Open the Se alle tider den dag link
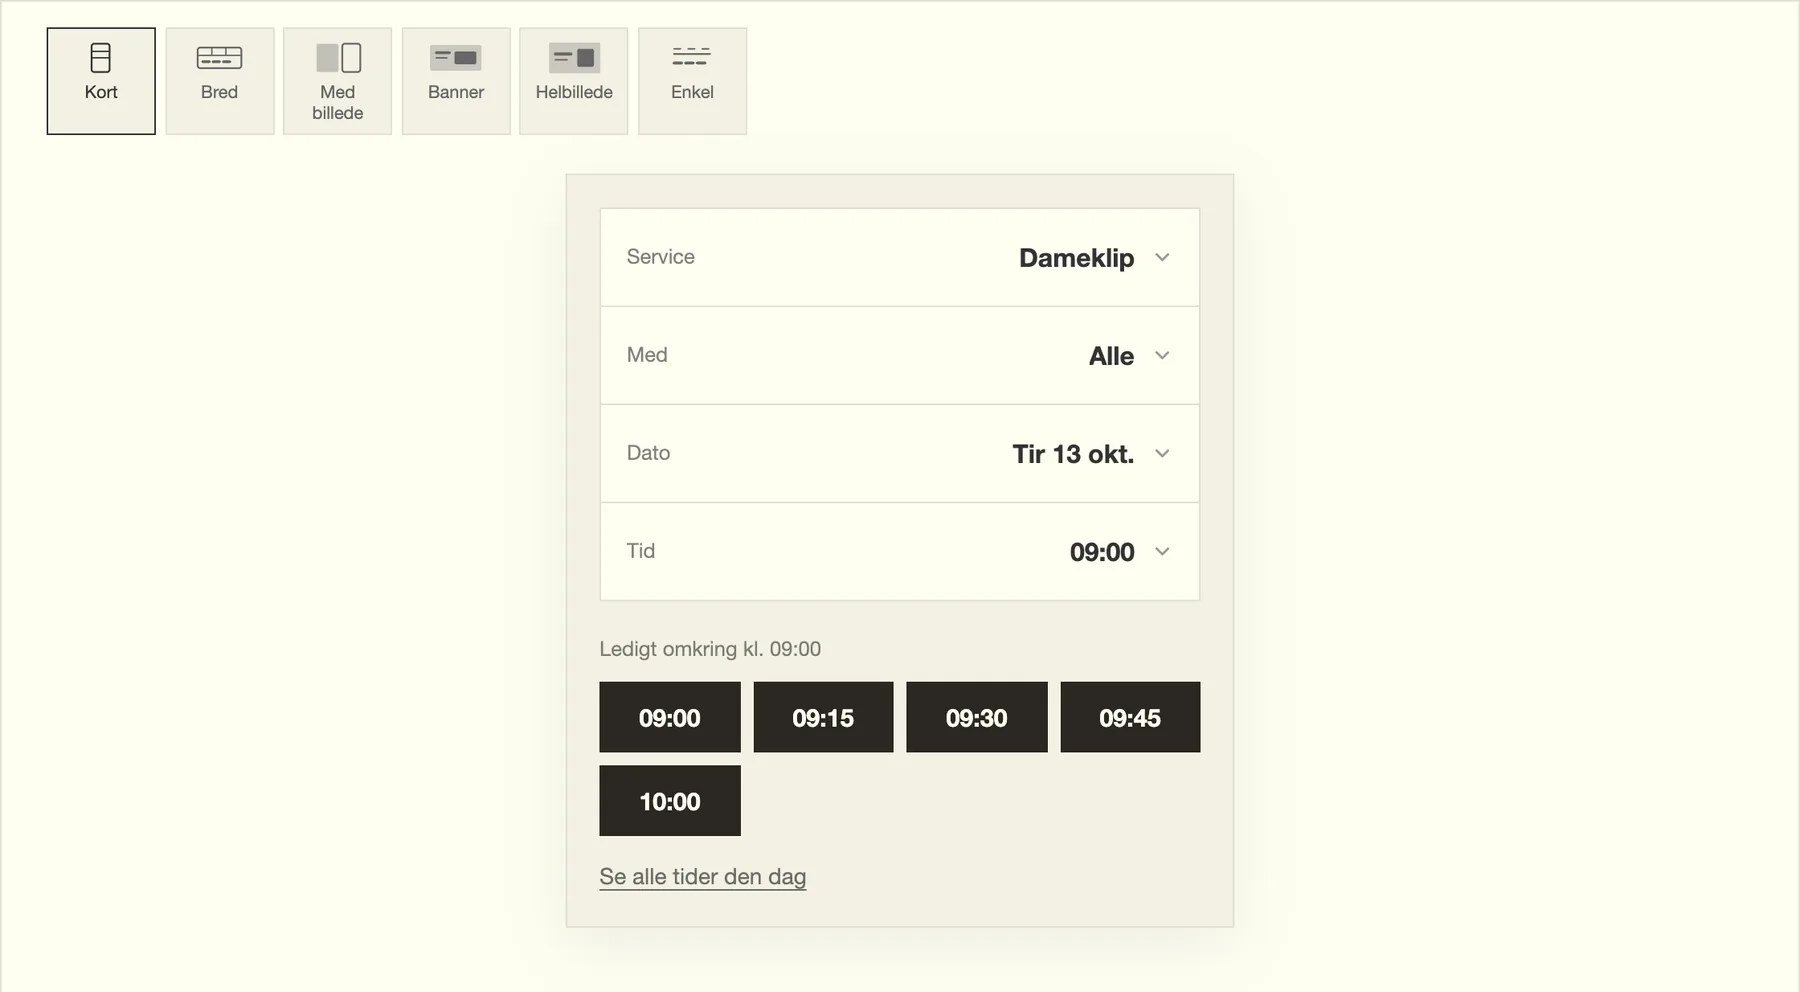The height and width of the screenshot is (992, 1800). click(x=702, y=877)
